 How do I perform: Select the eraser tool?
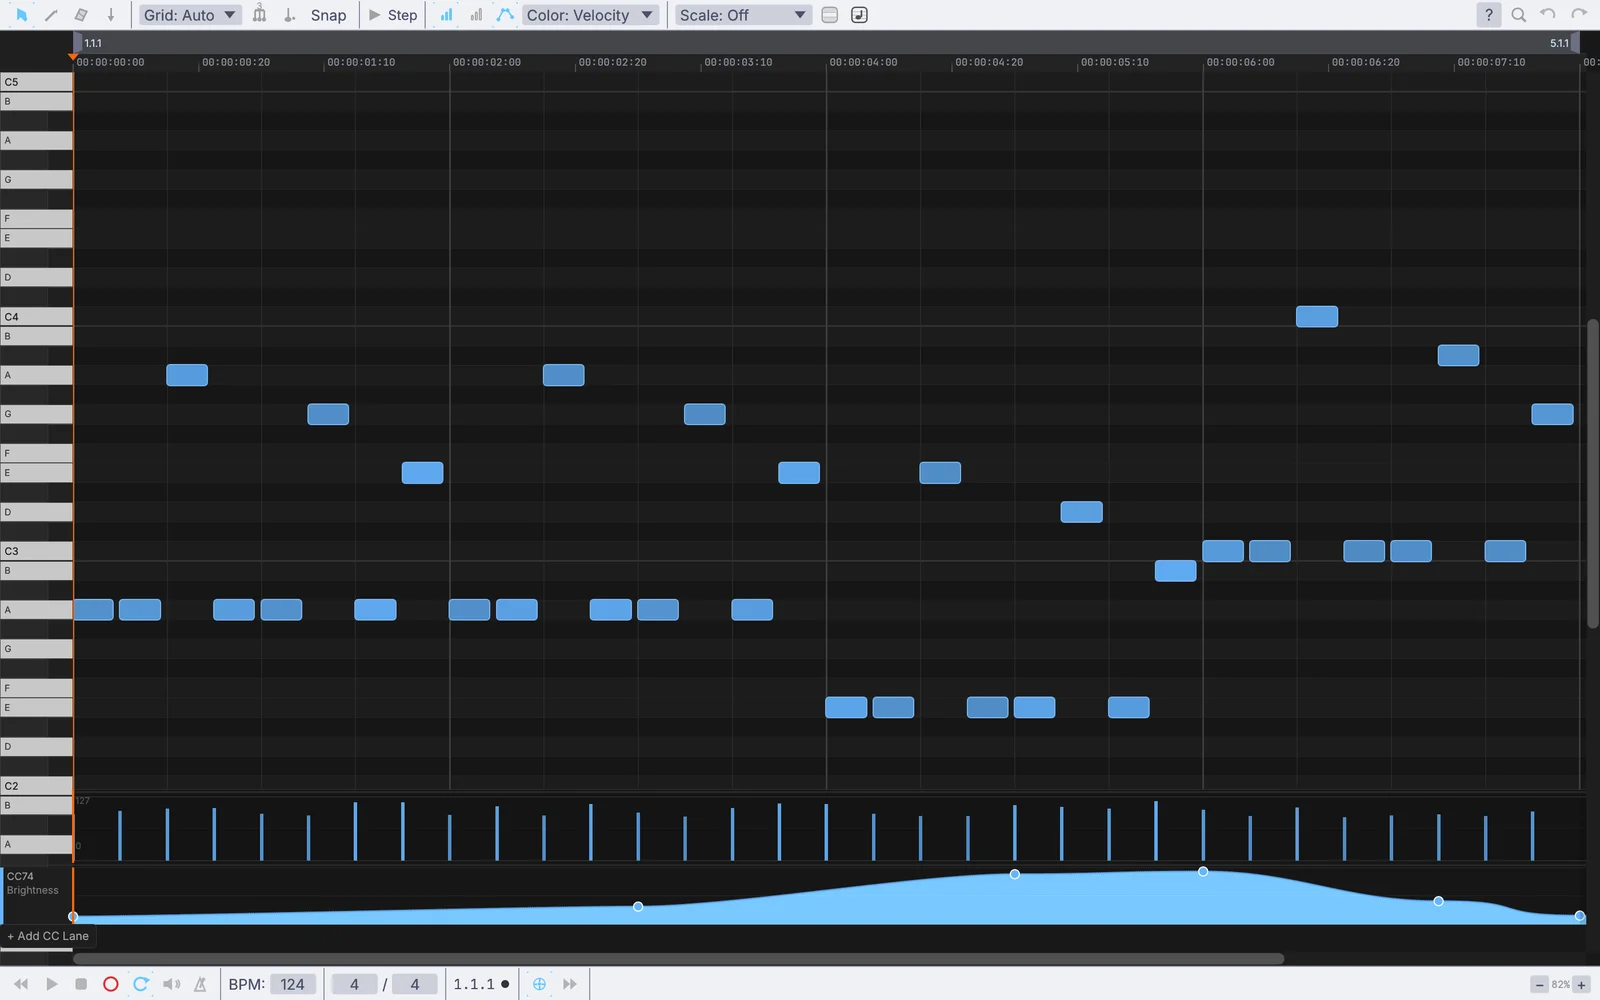[81, 15]
